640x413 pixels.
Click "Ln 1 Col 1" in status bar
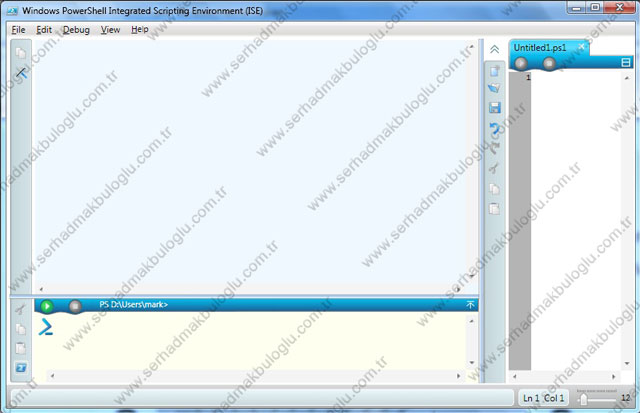coord(544,398)
